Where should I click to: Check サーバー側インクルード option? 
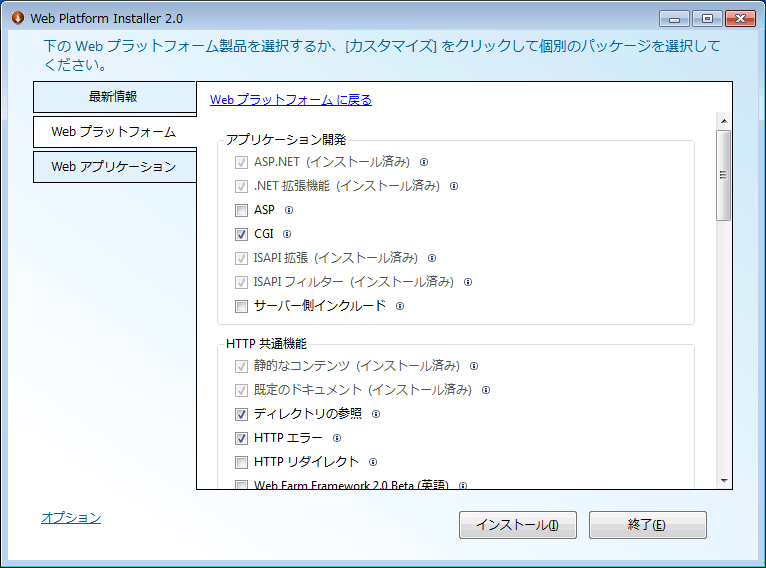coord(241,306)
